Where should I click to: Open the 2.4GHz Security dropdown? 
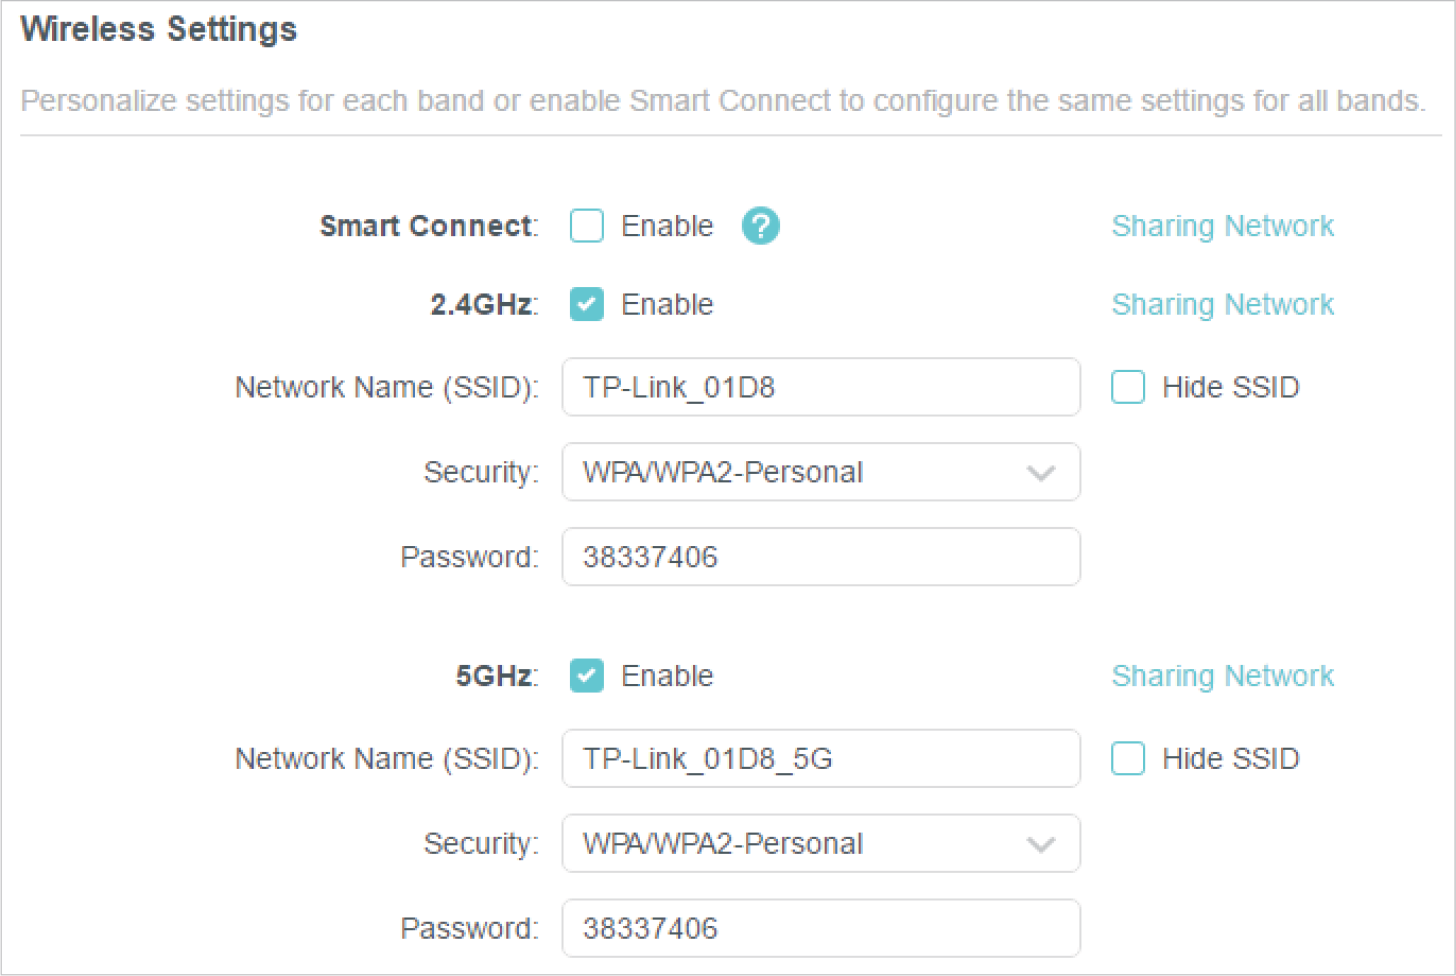(820, 472)
